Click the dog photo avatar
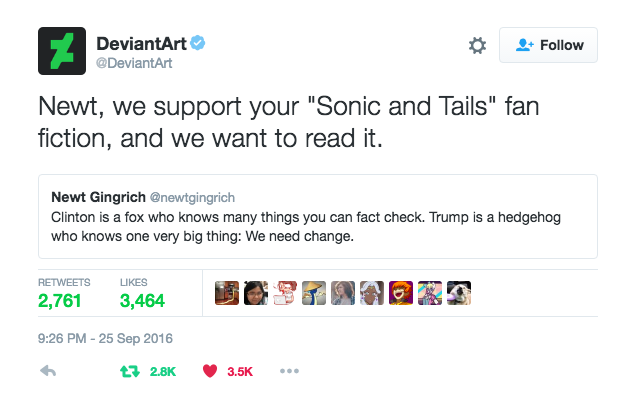The image size is (630, 407). tap(458, 292)
